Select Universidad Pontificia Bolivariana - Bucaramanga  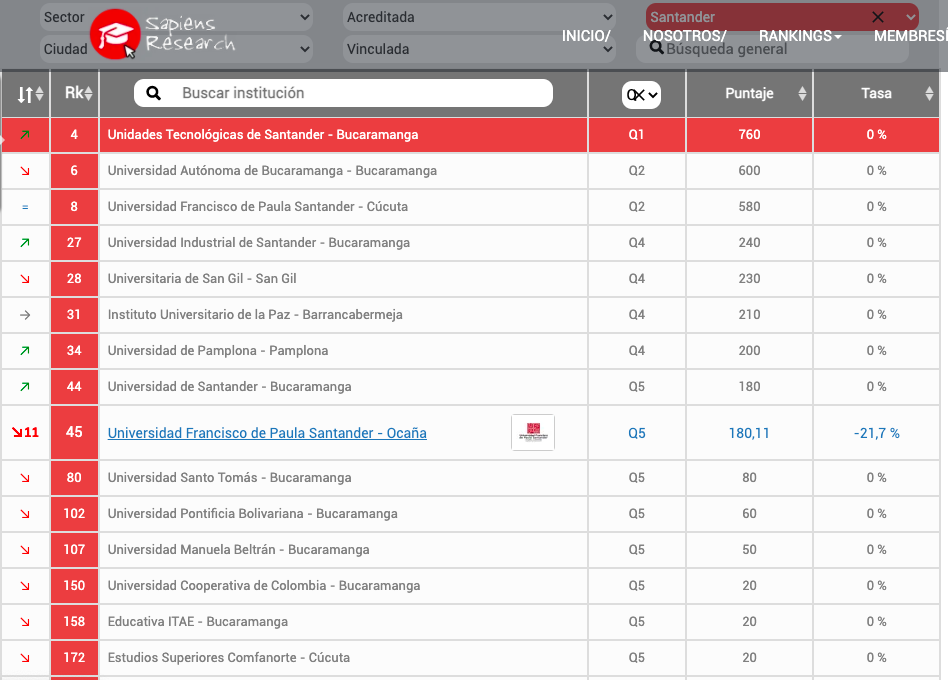[x=253, y=514]
